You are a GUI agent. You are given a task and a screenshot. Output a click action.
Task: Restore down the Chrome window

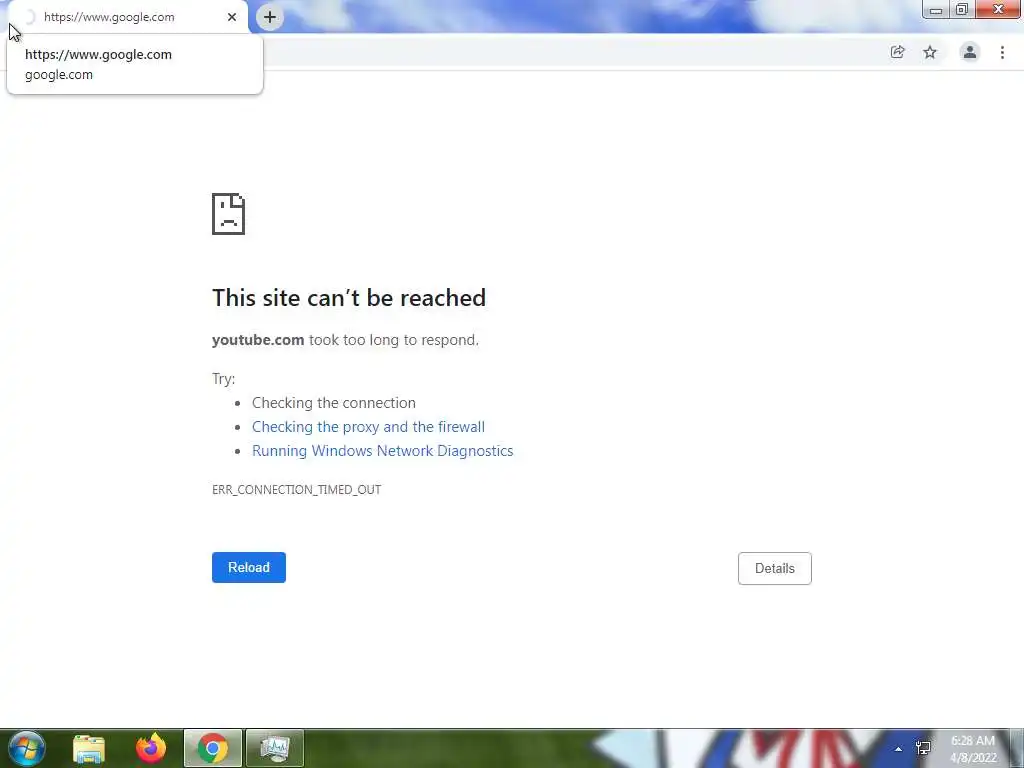[x=962, y=10]
